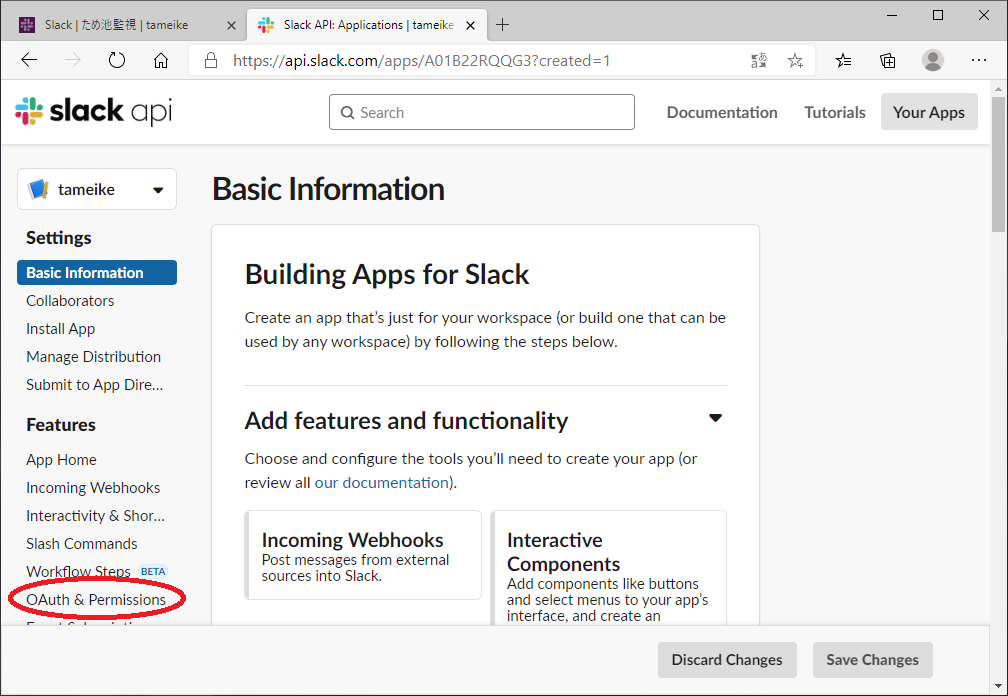The width and height of the screenshot is (1008, 696).
Task: Open Documentation in top navigation
Action: tap(722, 112)
